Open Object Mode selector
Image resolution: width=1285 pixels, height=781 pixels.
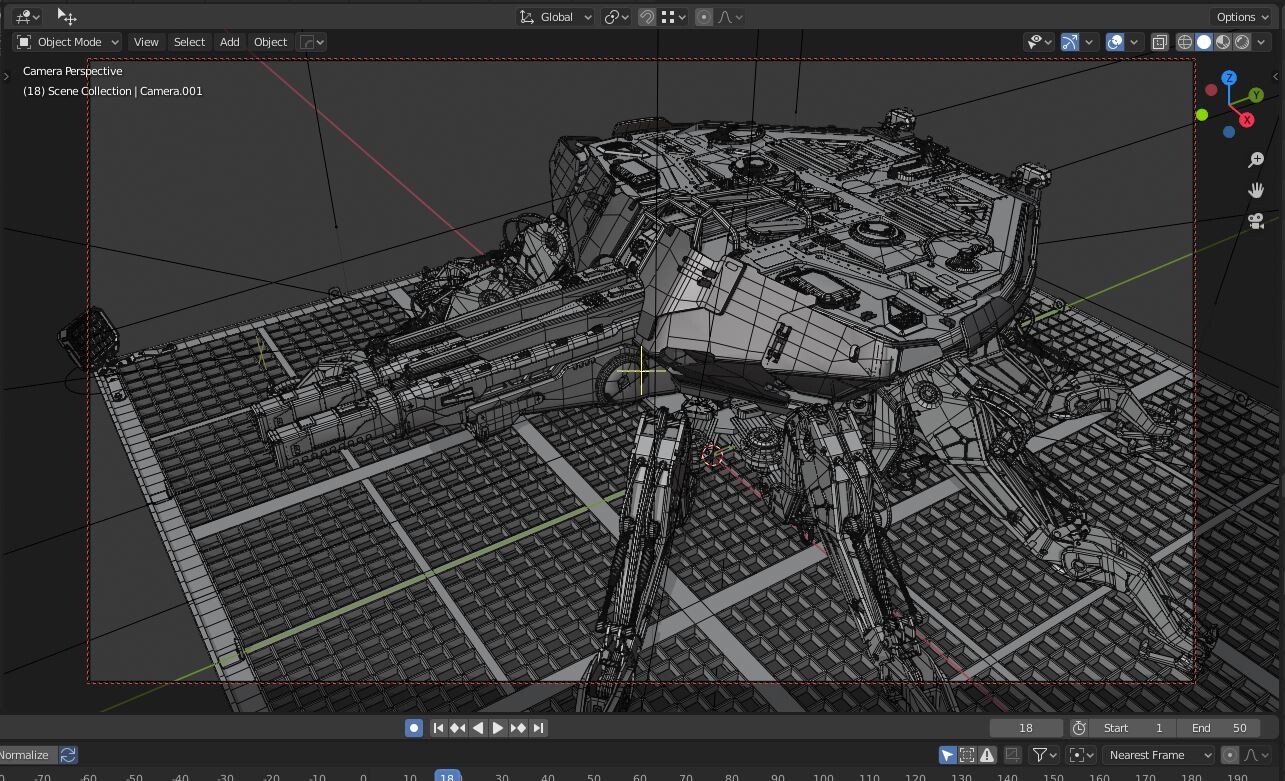[x=67, y=42]
